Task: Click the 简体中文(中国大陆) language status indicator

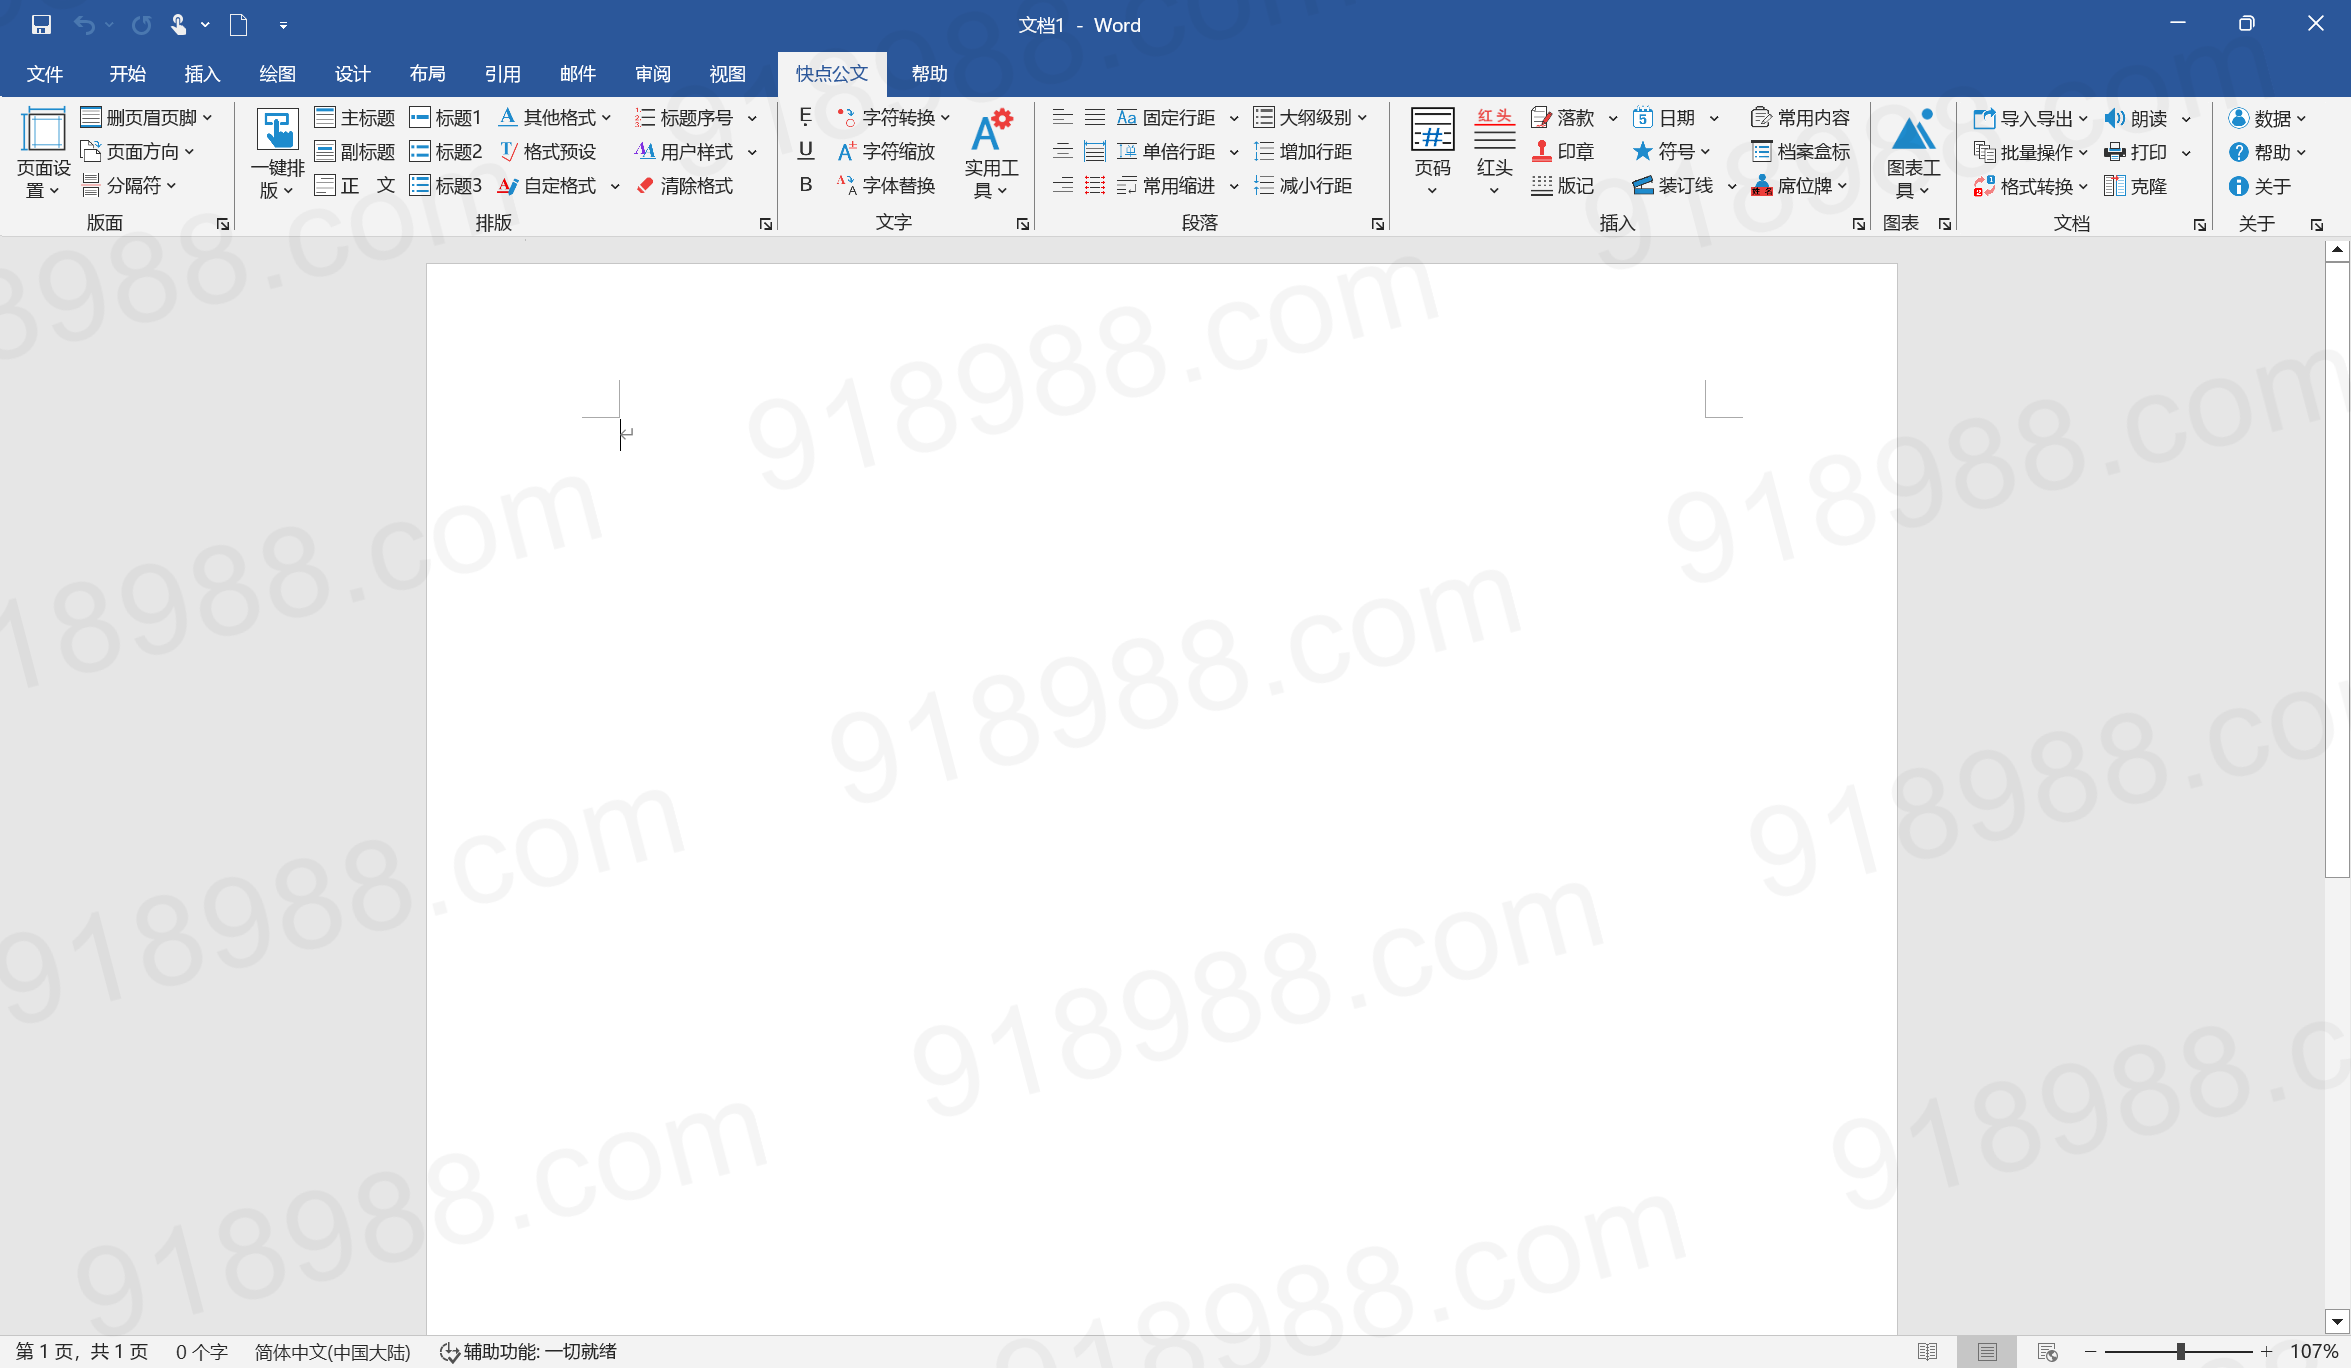Action: (x=332, y=1352)
